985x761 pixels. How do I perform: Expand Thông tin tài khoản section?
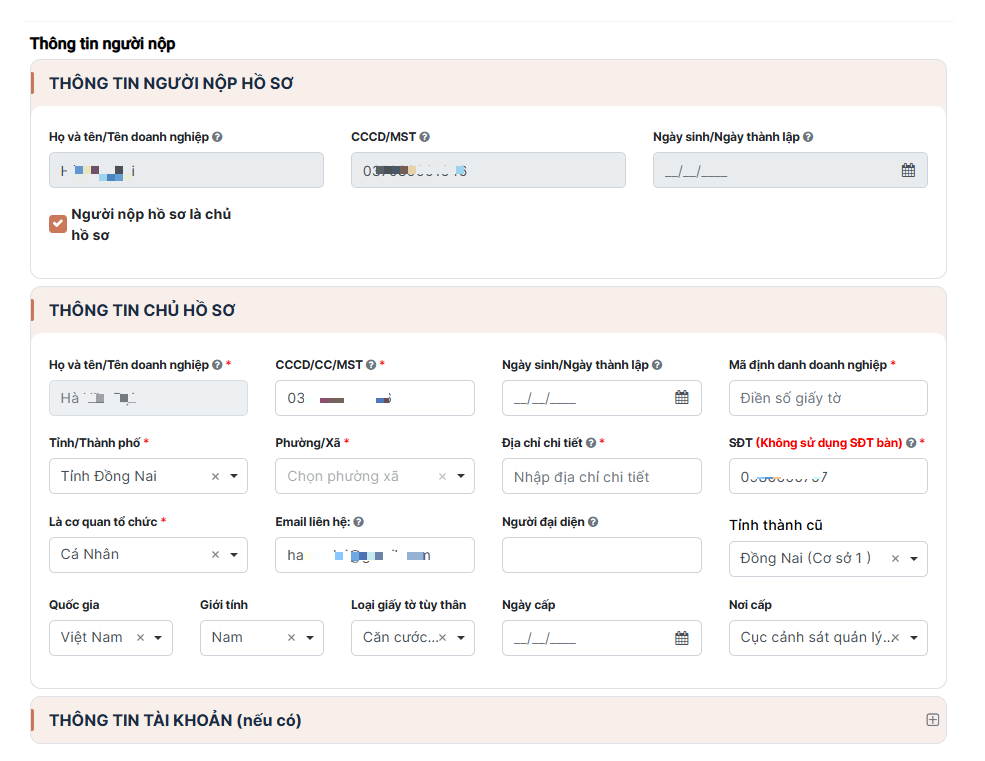(932, 720)
